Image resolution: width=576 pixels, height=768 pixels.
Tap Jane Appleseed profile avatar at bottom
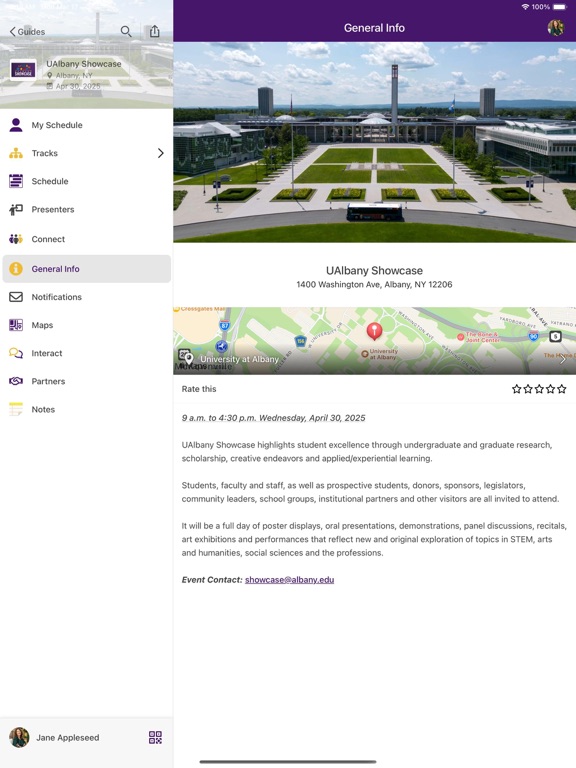point(19,737)
